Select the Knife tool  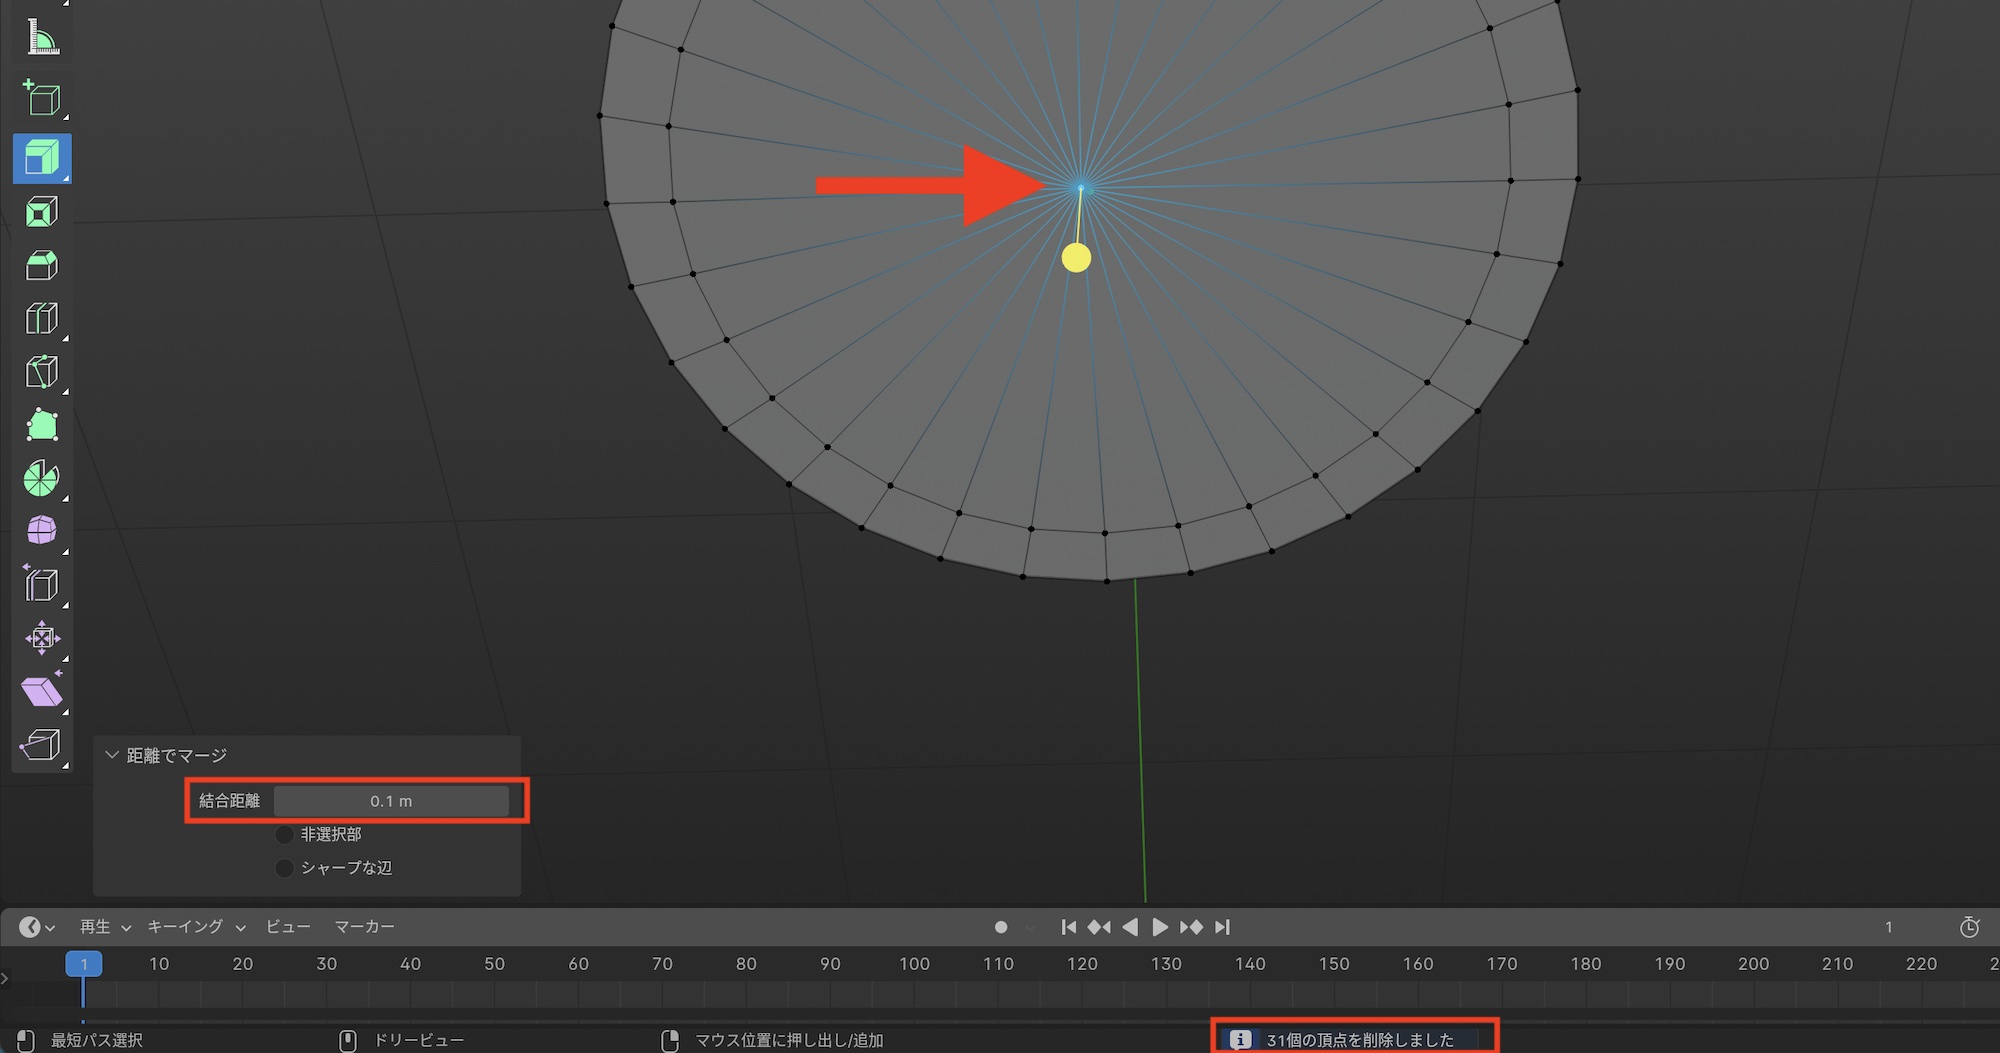42,372
